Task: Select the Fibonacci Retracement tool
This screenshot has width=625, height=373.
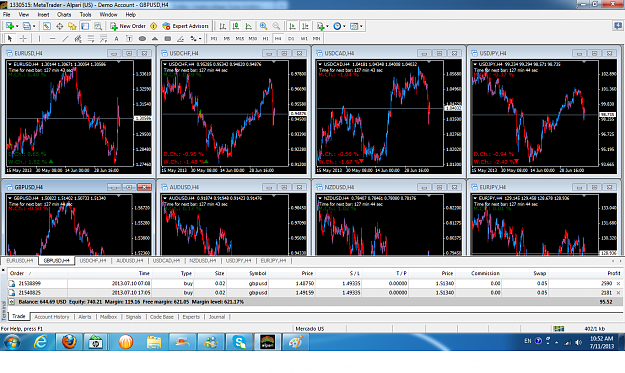Action: click(91, 39)
